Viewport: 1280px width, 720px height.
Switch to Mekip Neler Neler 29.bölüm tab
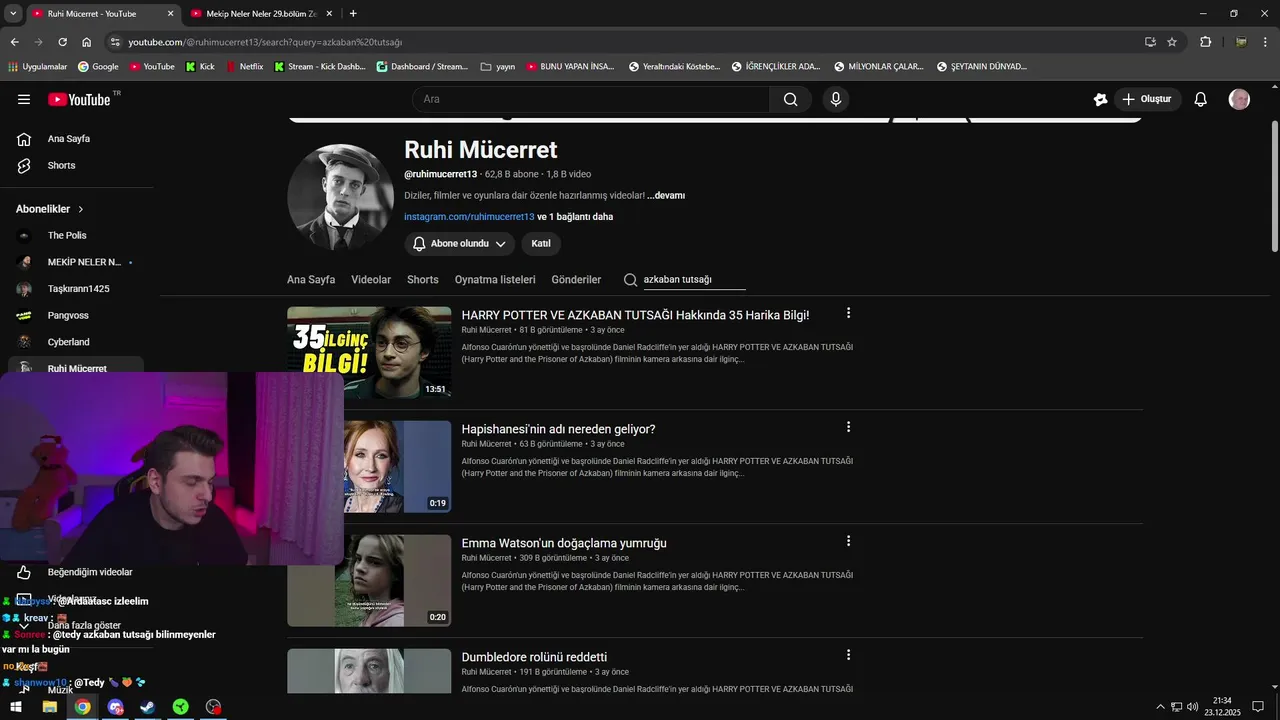pyautogui.click(x=262, y=13)
